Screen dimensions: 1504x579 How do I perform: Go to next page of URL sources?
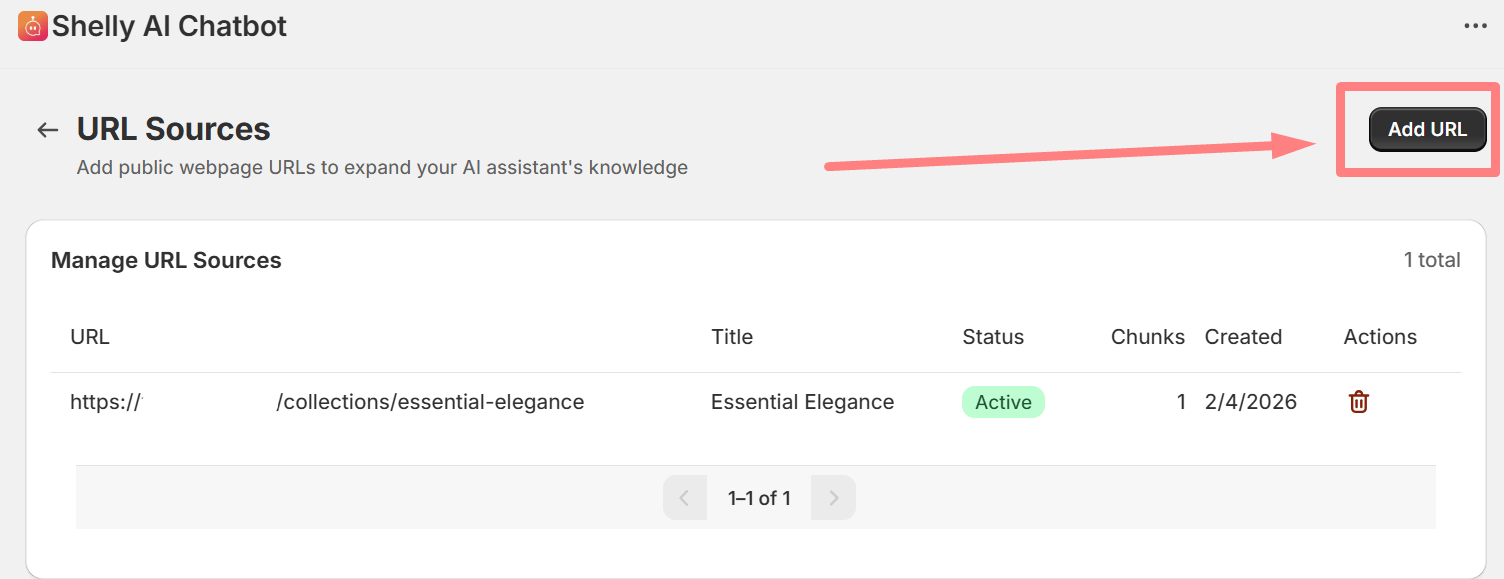click(x=833, y=498)
